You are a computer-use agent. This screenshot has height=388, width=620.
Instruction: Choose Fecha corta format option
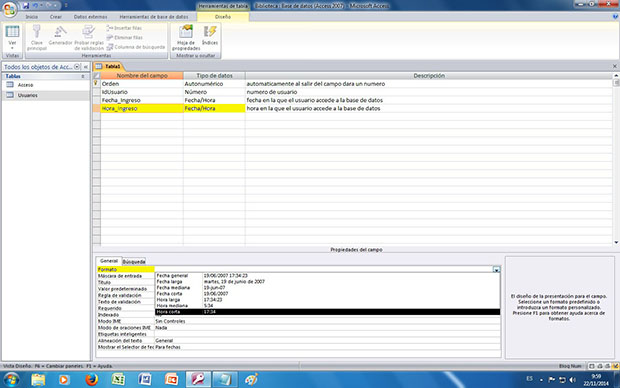coord(327,294)
